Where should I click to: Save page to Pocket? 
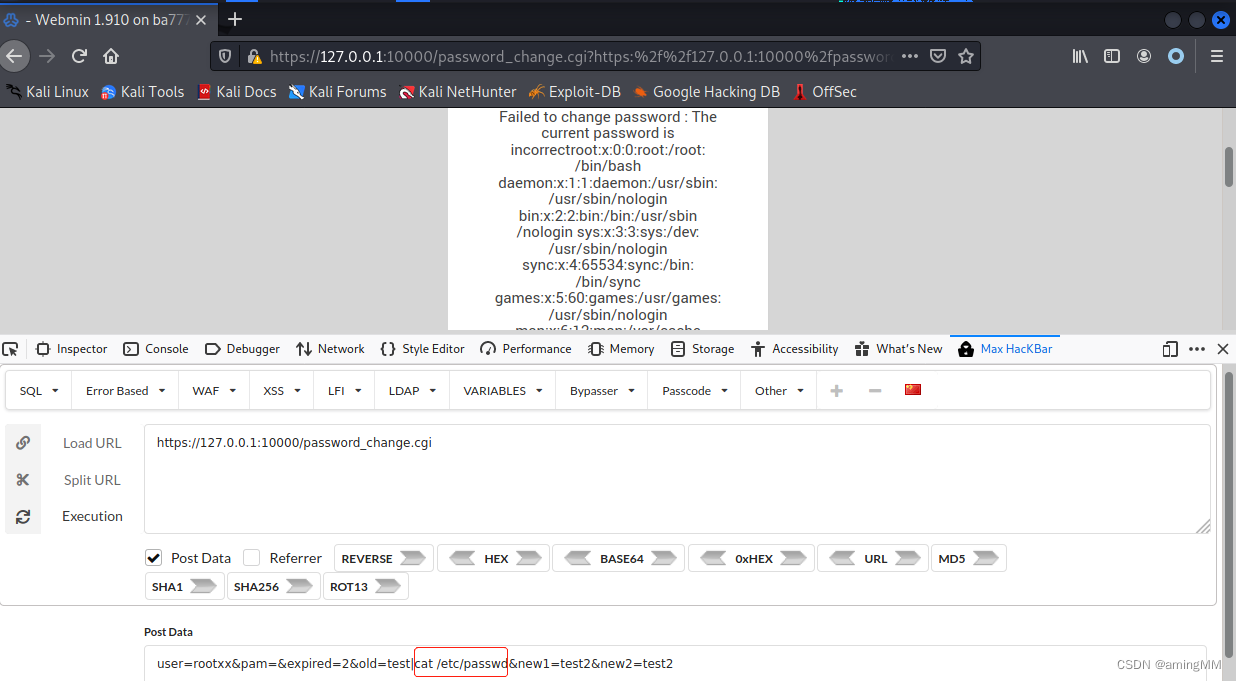[938, 56]
